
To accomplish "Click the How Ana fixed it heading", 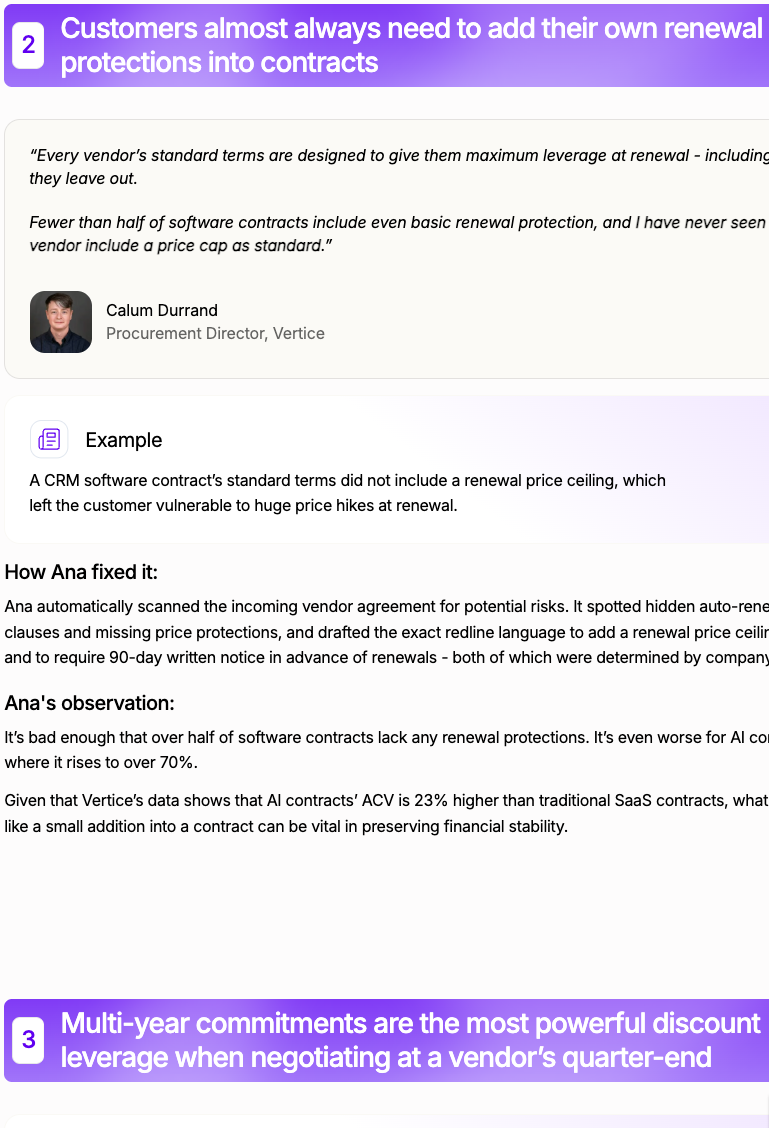I will point(81,572).
